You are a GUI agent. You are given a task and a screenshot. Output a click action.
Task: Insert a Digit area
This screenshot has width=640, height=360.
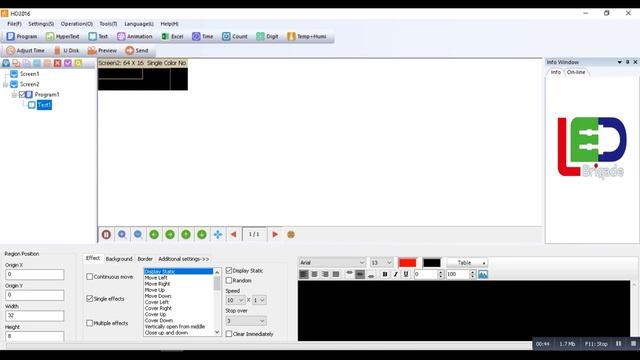267,36
